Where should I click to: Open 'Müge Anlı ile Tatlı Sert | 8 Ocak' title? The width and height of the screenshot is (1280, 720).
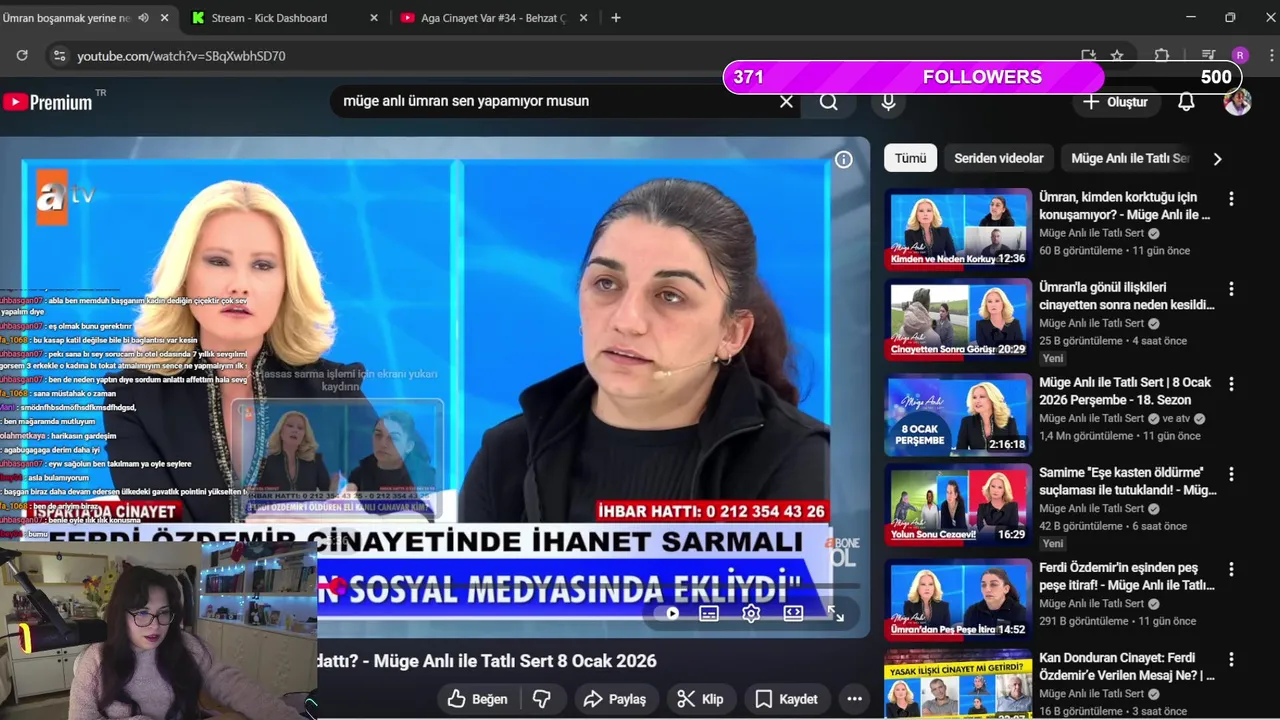(x=1125, y=391)
